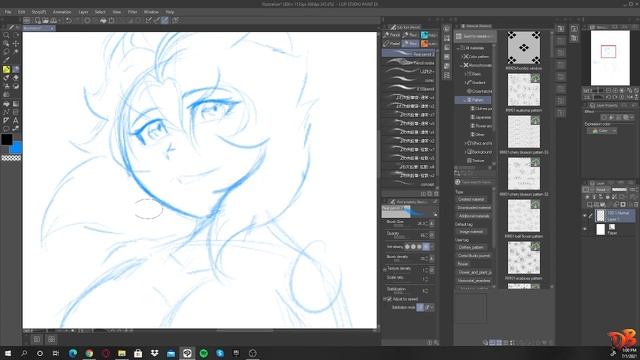
Task: Click the Save icon in command bar
Action: pos(53,20)
